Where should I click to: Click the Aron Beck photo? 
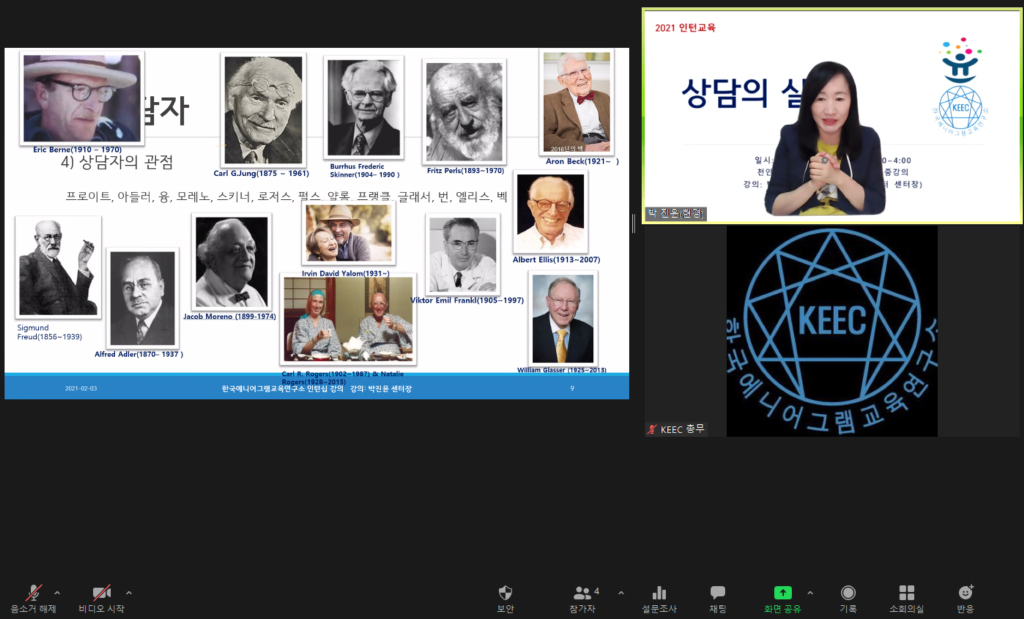(577, 102)
